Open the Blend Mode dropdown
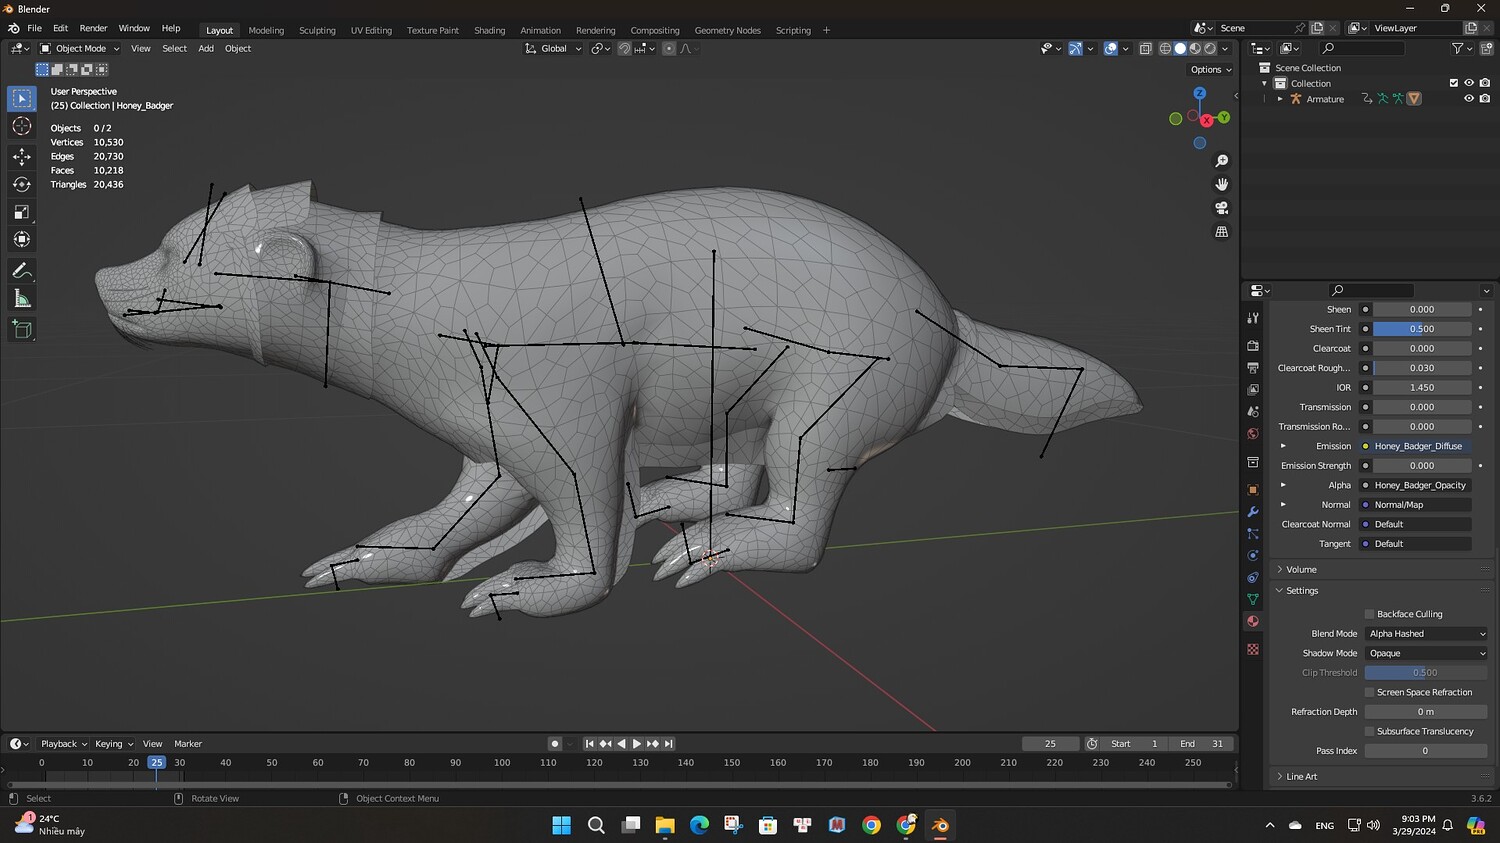1500x843 pixels. 1426,634
